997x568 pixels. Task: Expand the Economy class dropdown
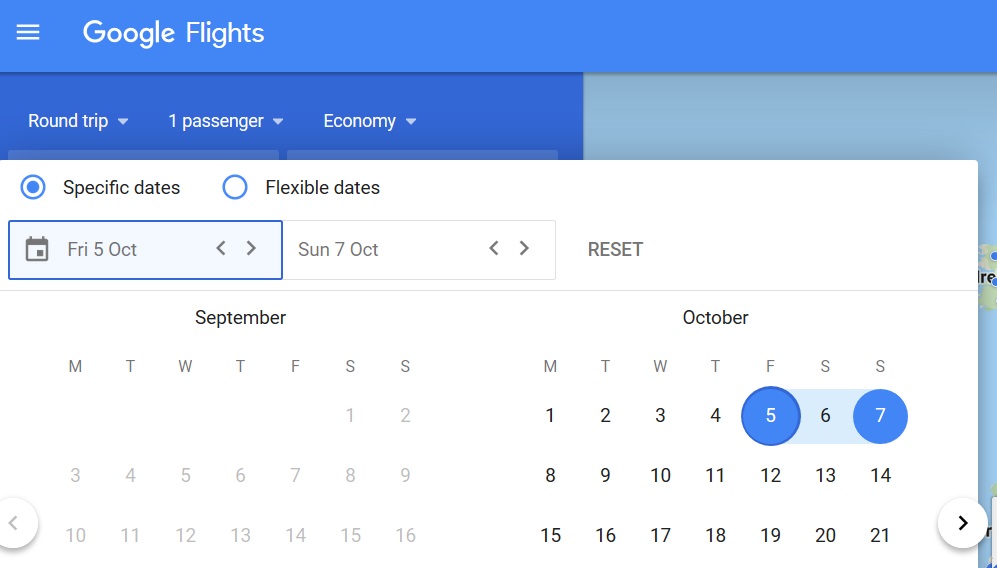tap(369, 121)
